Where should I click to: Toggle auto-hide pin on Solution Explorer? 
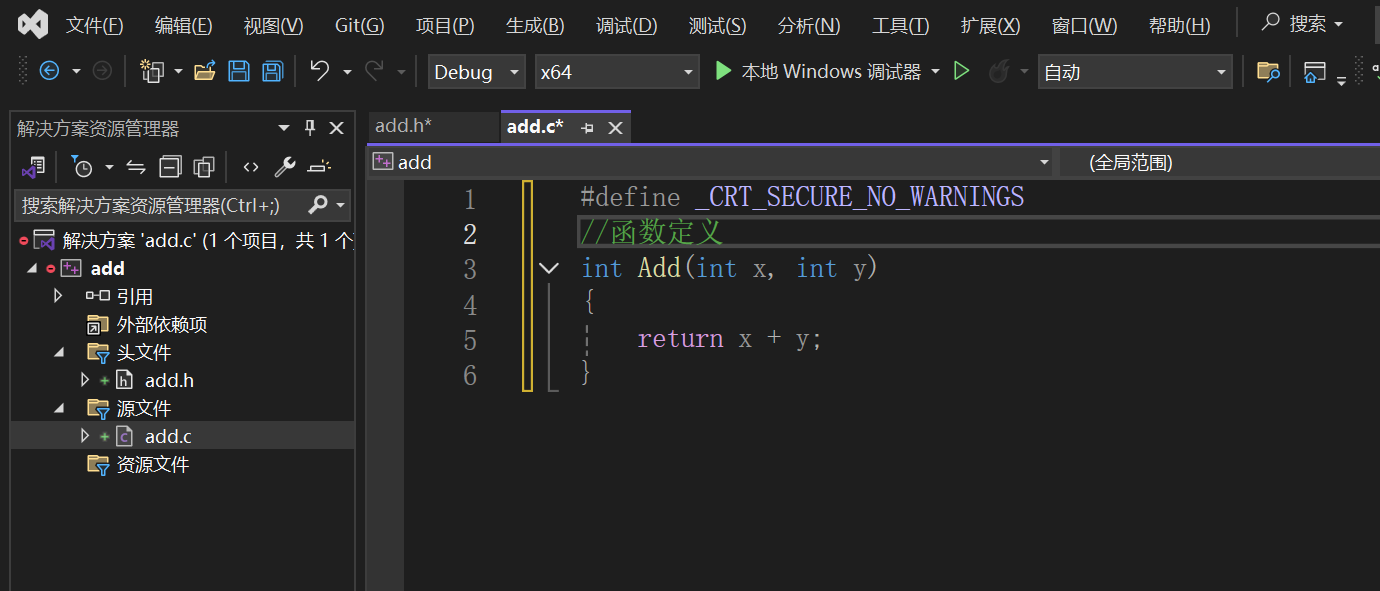[310, 128]
